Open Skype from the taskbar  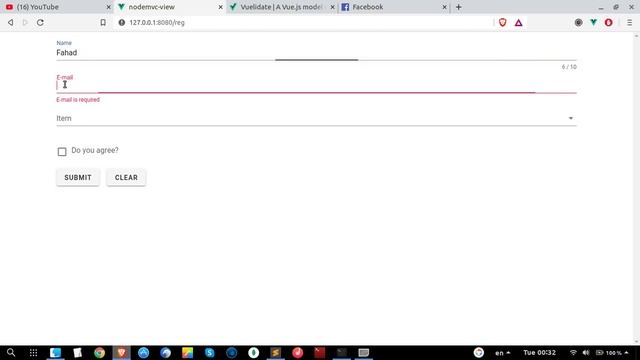pos(209,352)
